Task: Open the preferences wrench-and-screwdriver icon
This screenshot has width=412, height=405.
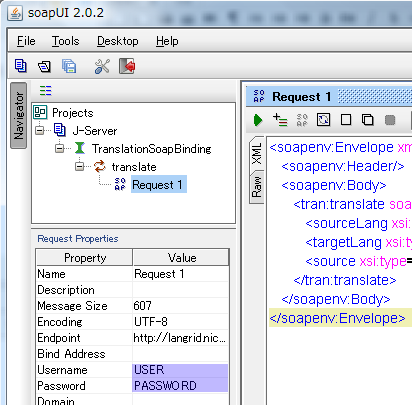Action: (102, 66)
